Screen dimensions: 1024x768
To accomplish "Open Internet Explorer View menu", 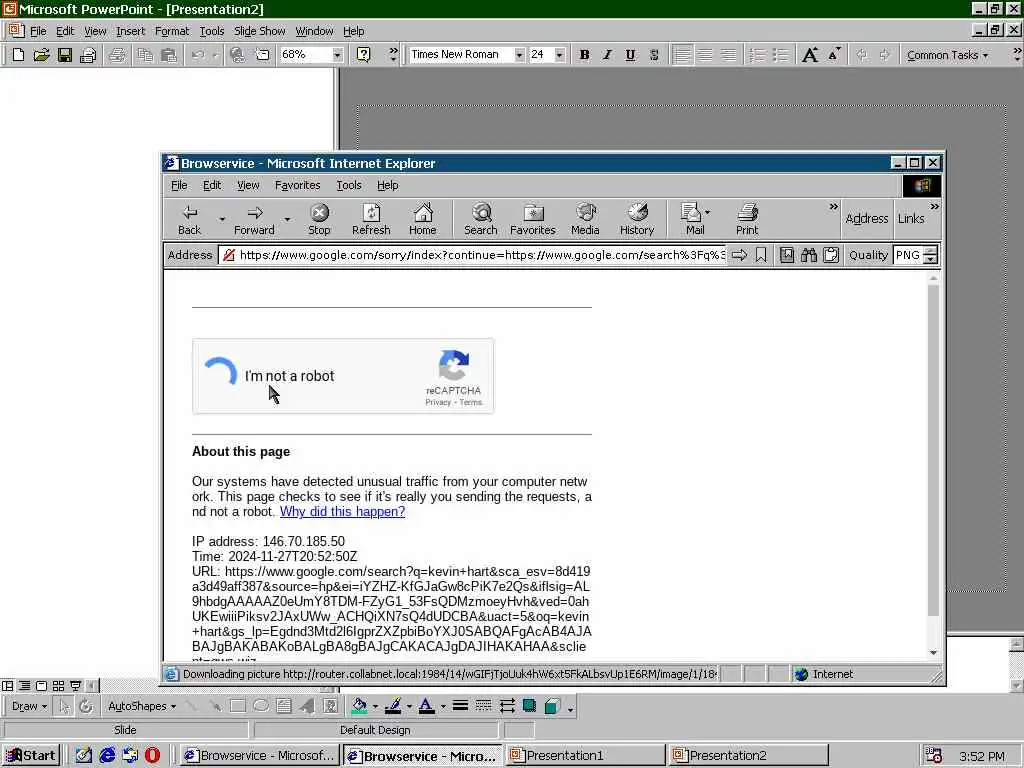I will click(x=248, y=185).
